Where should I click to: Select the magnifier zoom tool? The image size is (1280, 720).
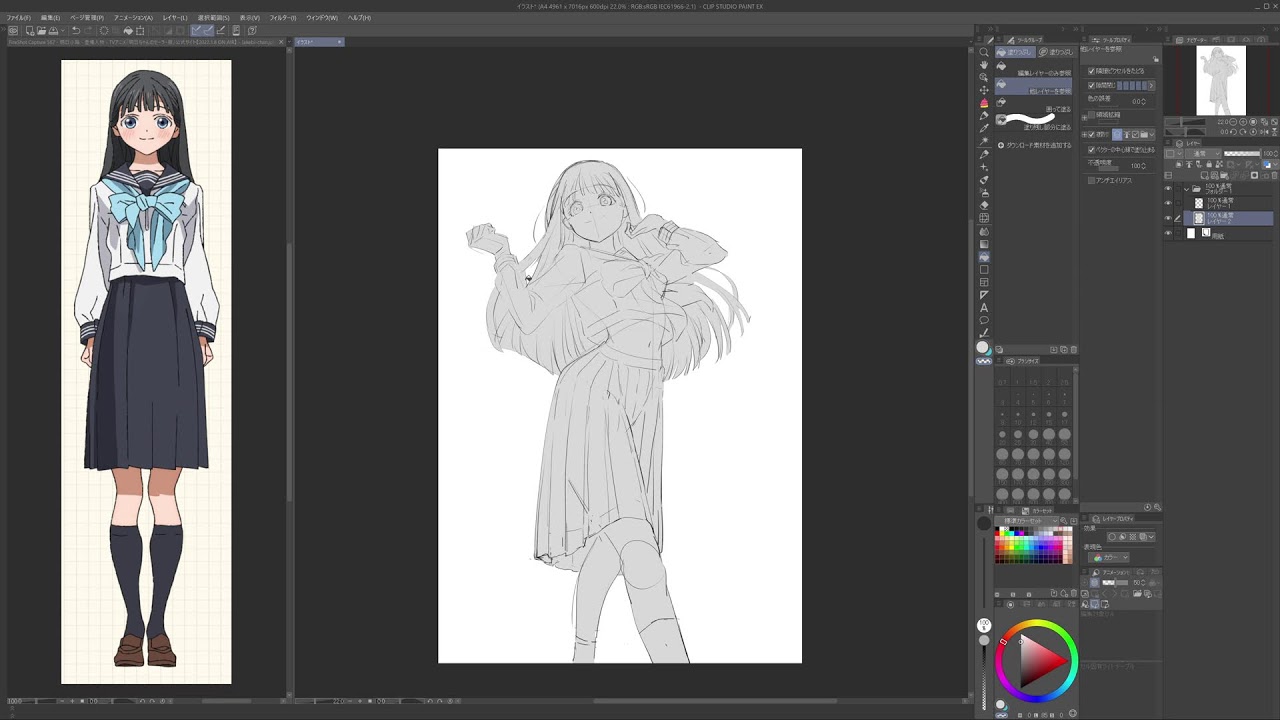point(984,52)
